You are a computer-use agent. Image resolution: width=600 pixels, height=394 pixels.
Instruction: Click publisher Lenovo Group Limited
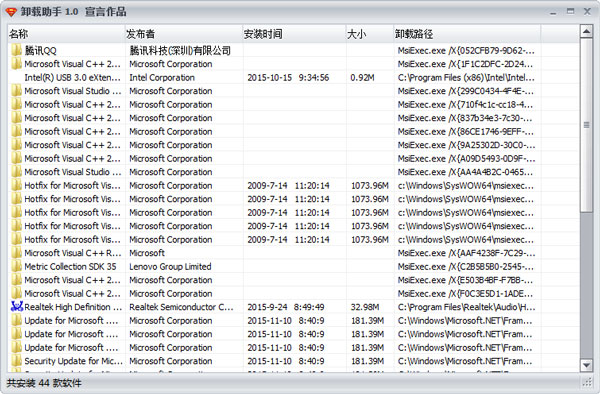pos(170,266)
